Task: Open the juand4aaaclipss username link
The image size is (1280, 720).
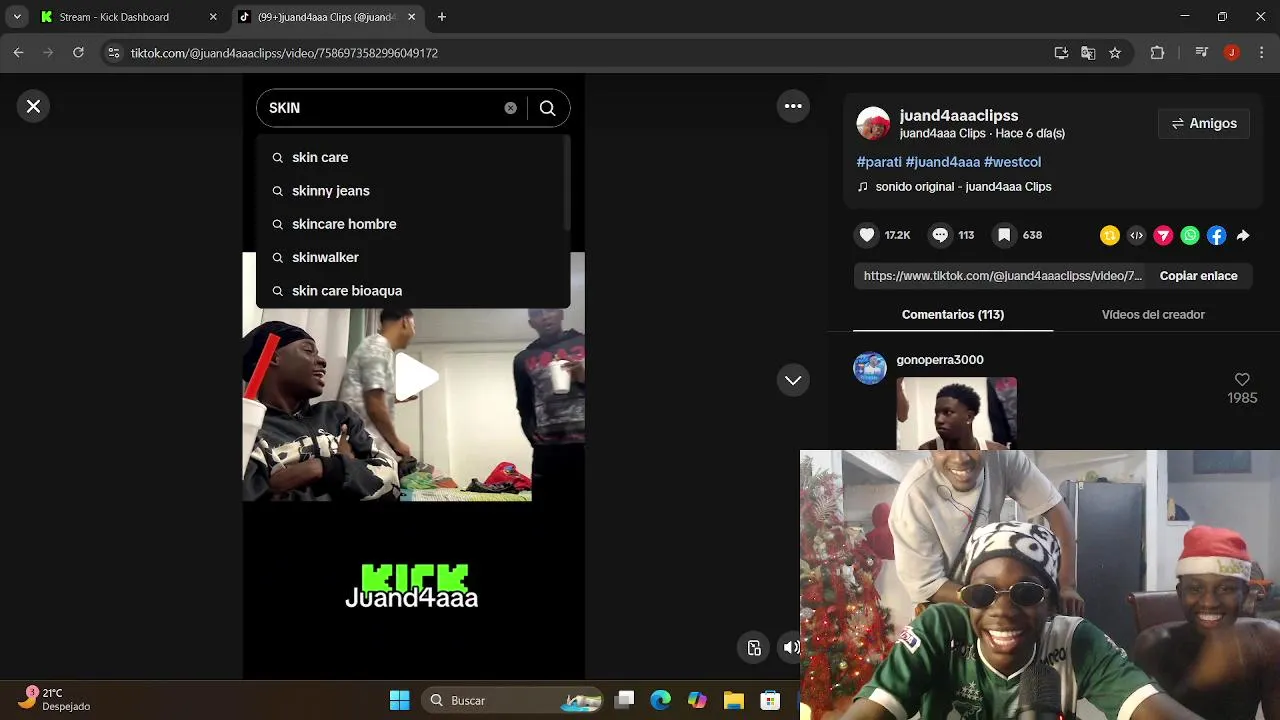Action: pos(959,115)
